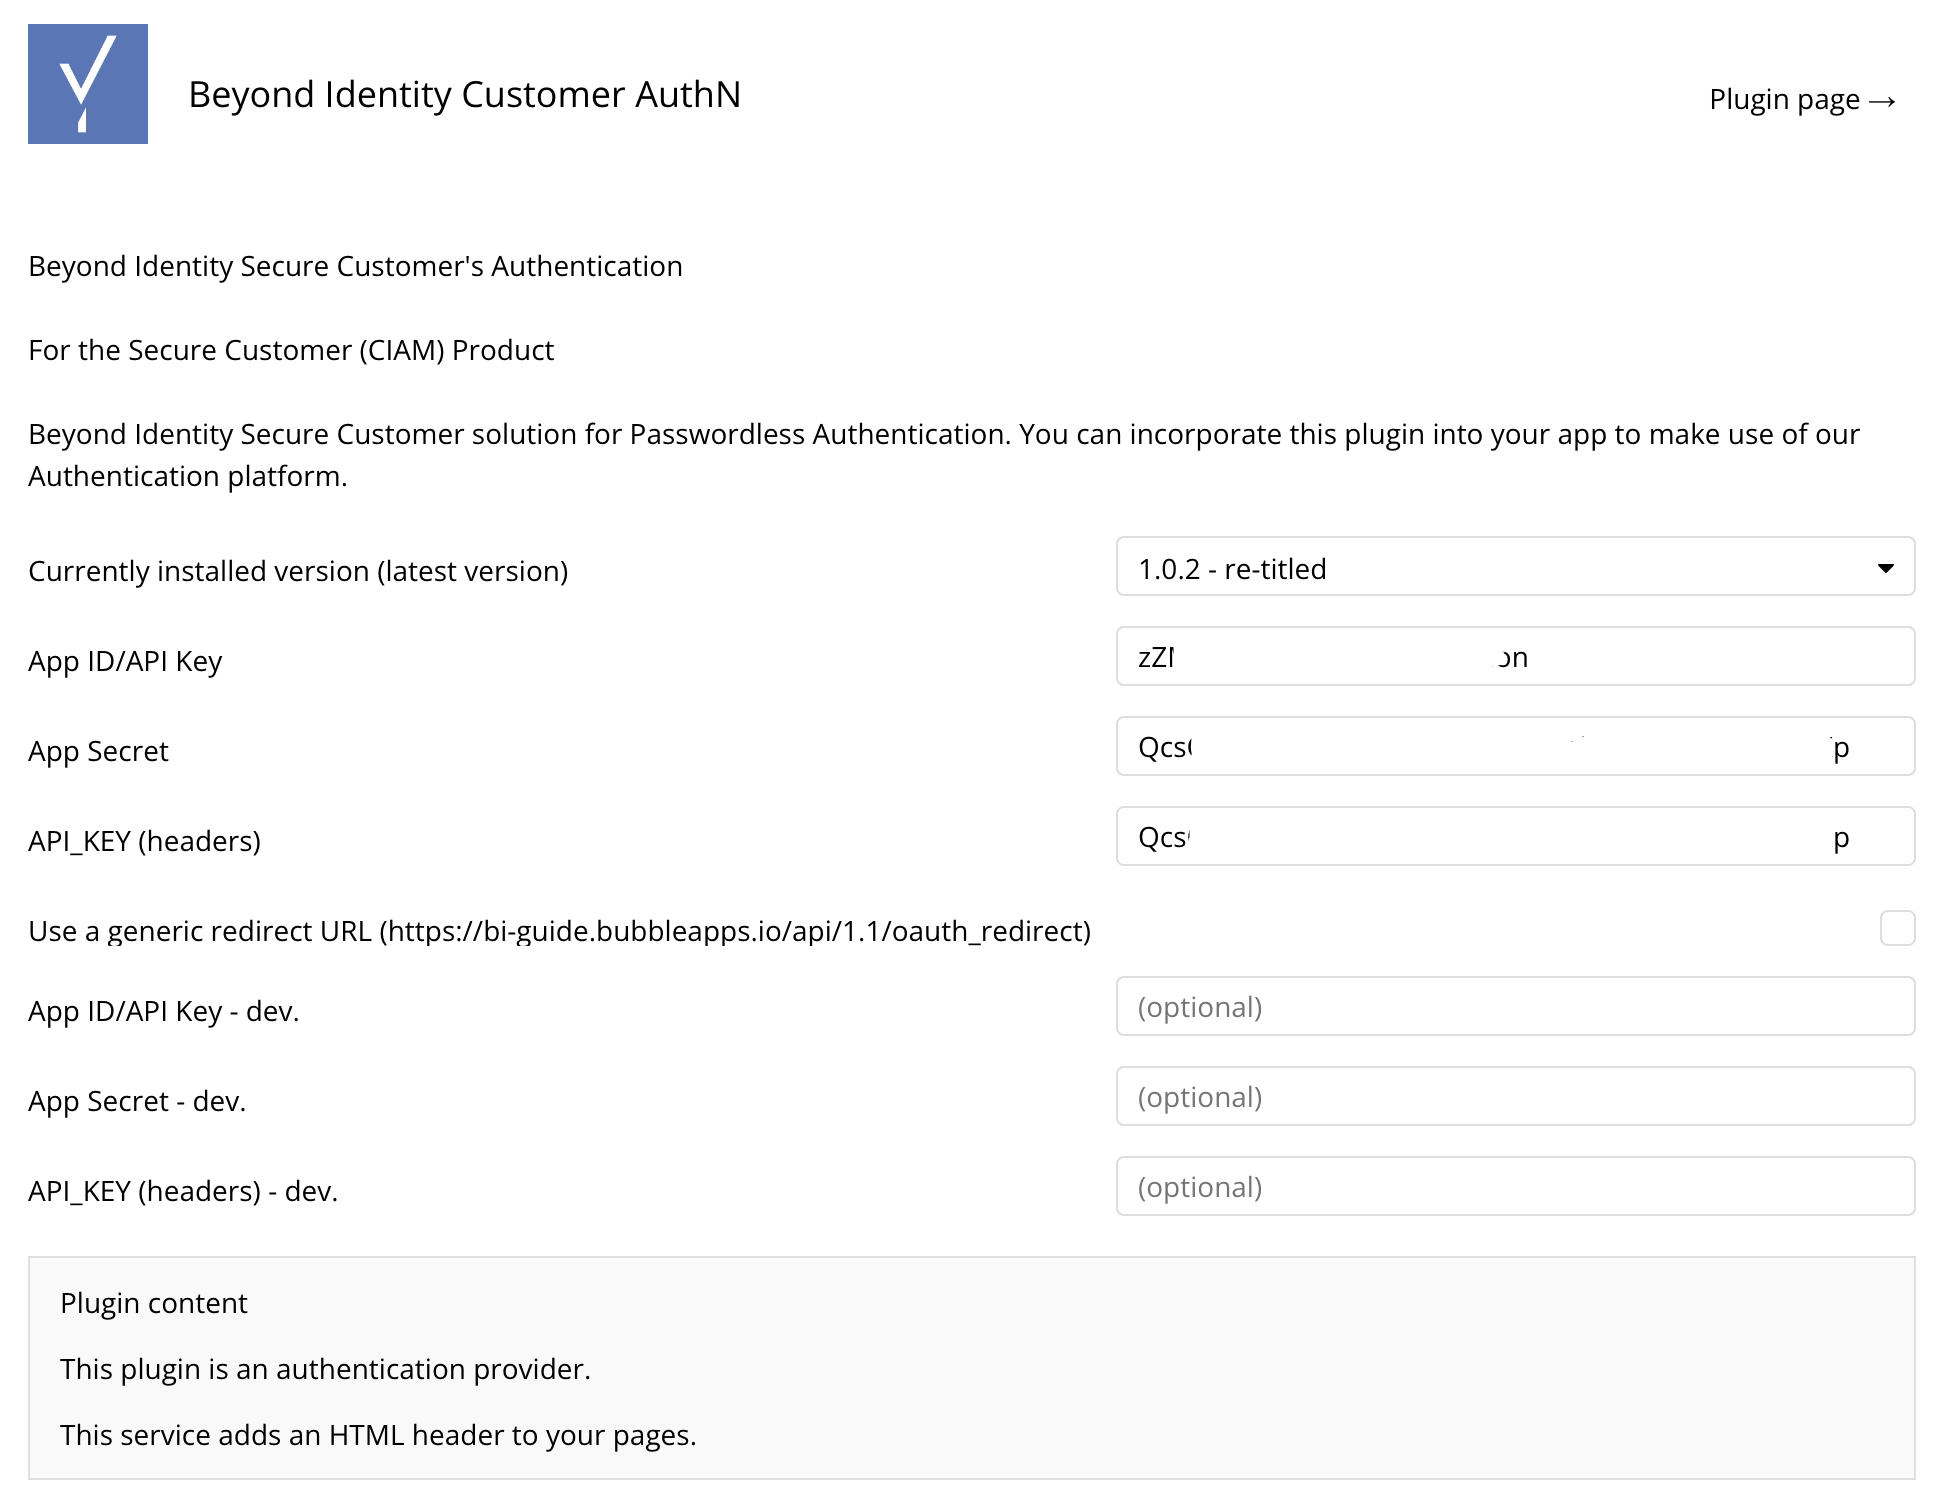Click the 'App ID/API Key' label

click(x=125, y=661)
